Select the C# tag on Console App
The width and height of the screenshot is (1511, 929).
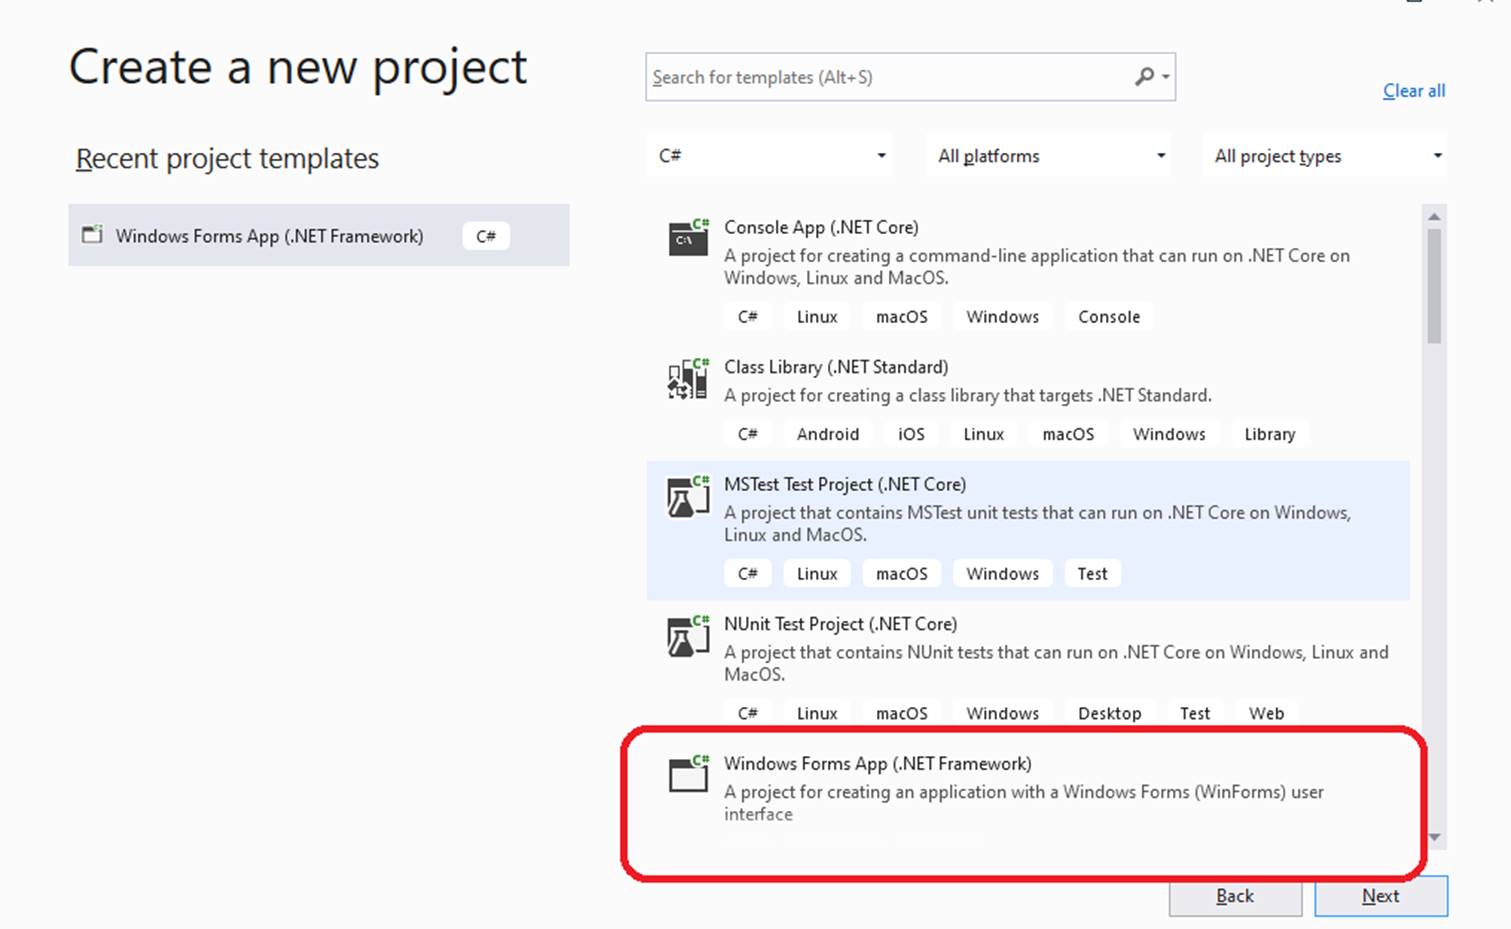(748, 316)
